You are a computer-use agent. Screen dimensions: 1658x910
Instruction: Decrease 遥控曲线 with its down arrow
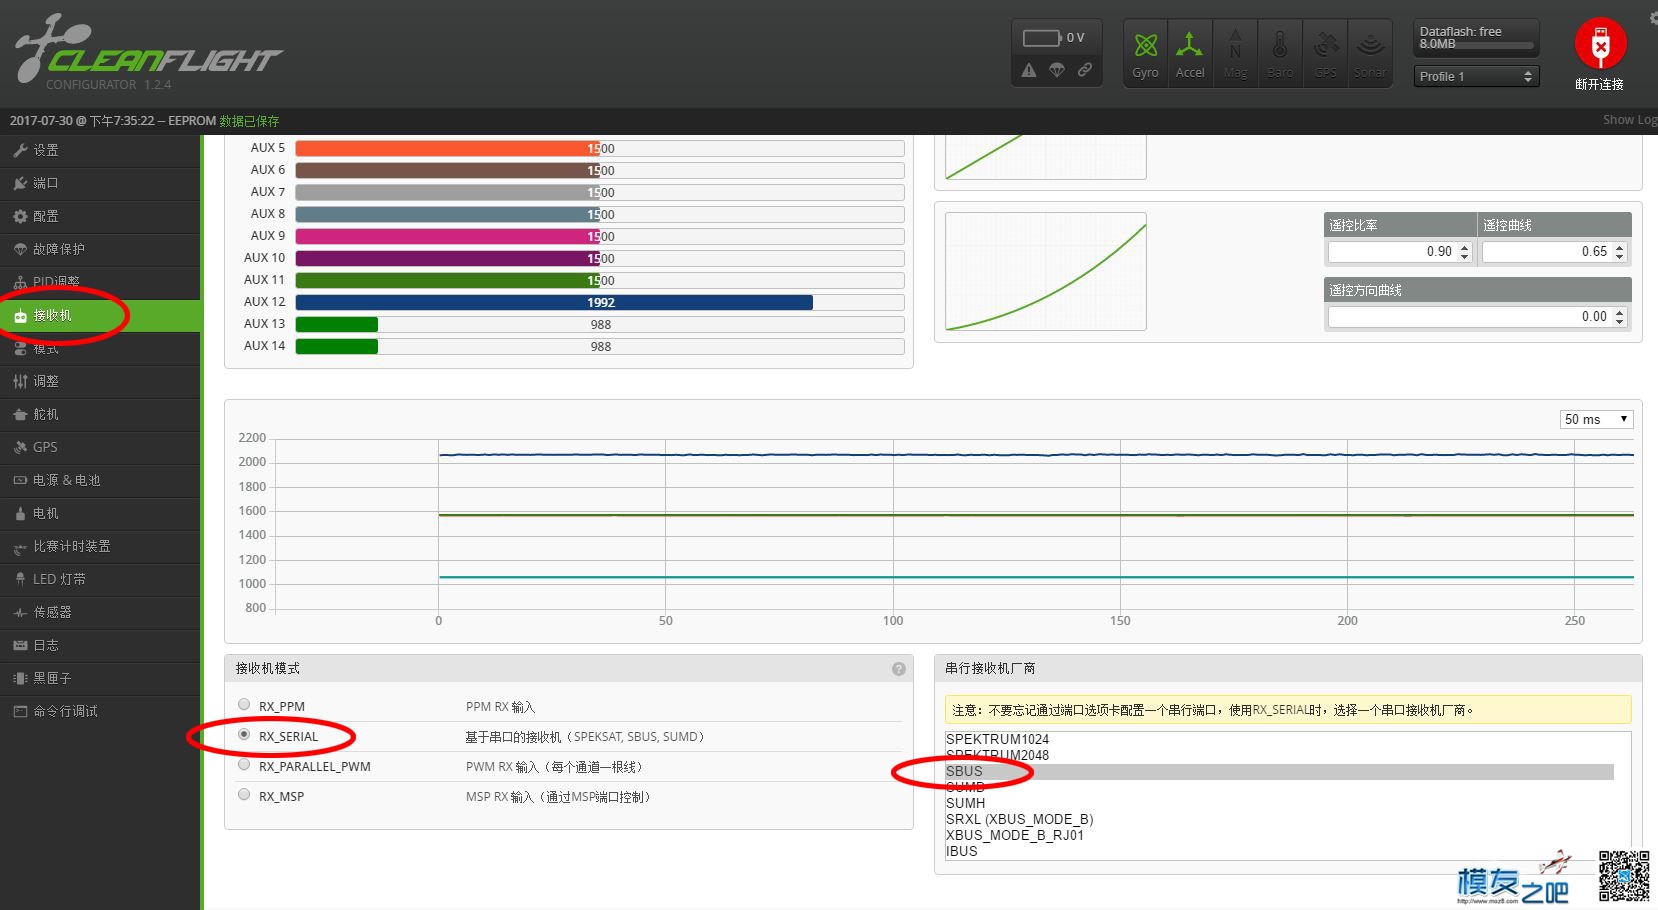pyautogui.click(x=1620, y=256)
